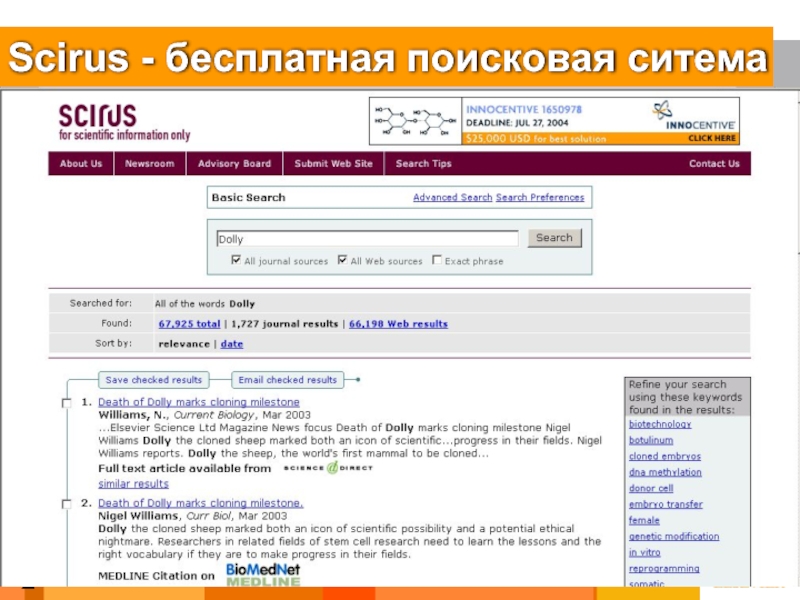Click into the search field containing Dolly
Viewport: 800px width, 600px height.
pos(367,239)
